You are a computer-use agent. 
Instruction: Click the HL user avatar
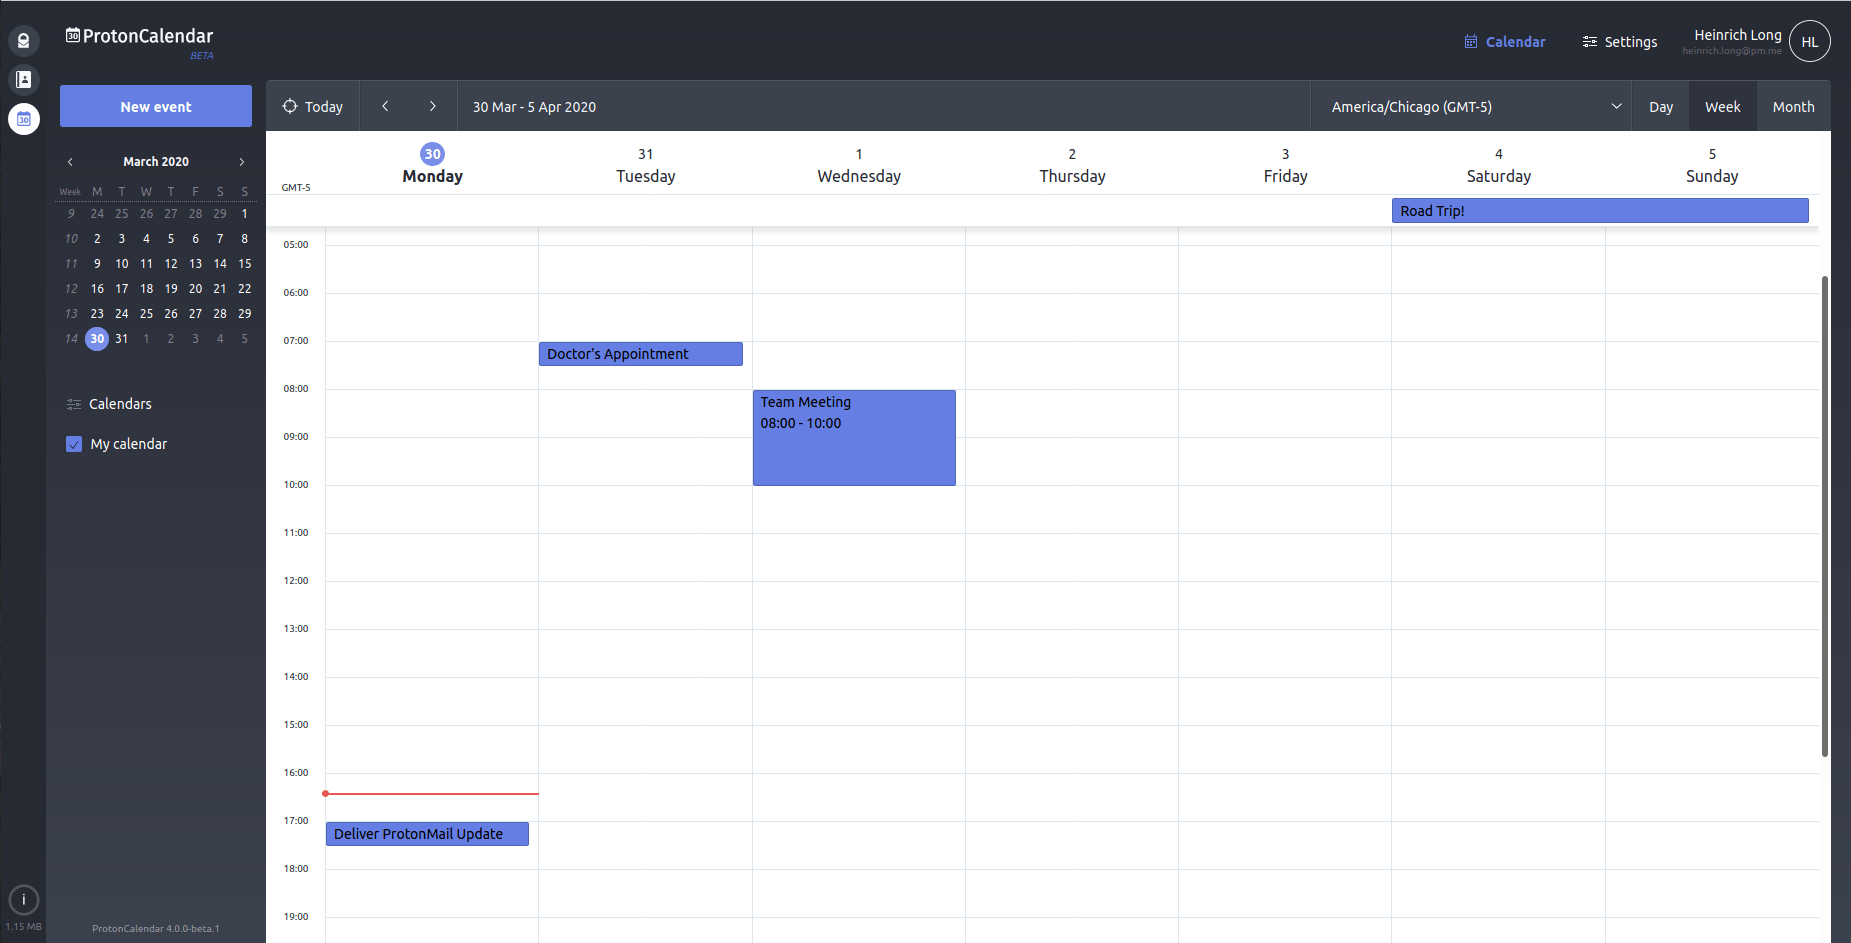[1809, 42]
